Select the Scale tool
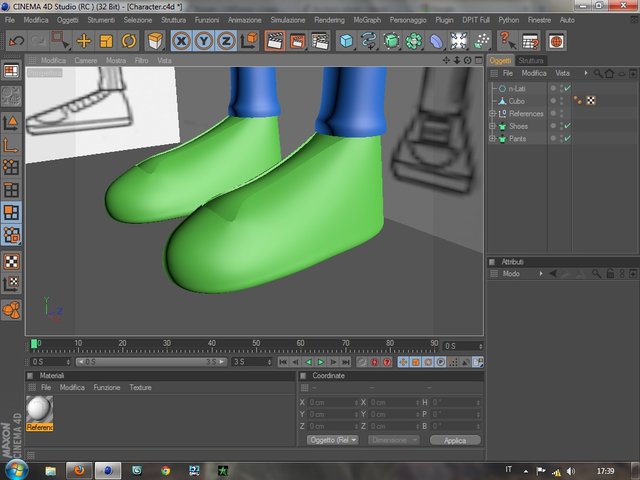 point(106,41)
